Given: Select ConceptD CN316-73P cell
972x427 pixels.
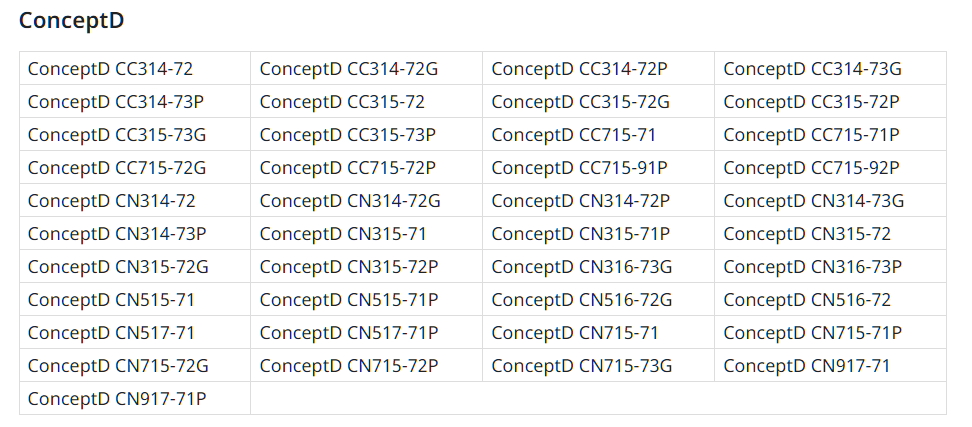Looking at the screenshot, I should coord(830,266).
